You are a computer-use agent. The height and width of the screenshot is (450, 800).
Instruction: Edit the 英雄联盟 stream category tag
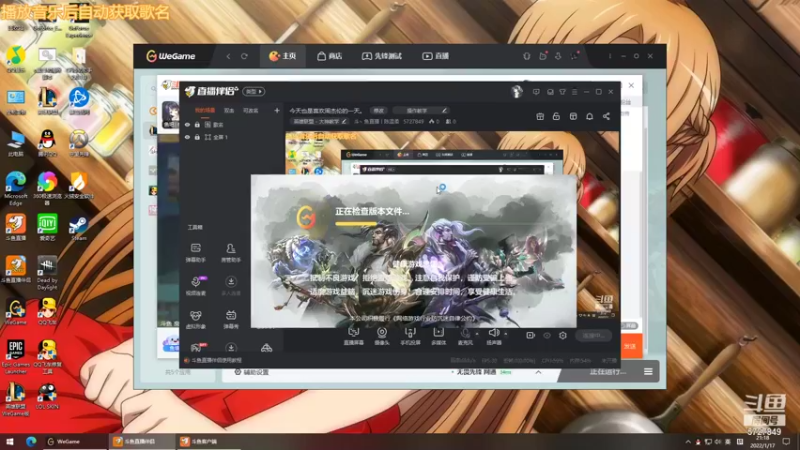[320, 121]
